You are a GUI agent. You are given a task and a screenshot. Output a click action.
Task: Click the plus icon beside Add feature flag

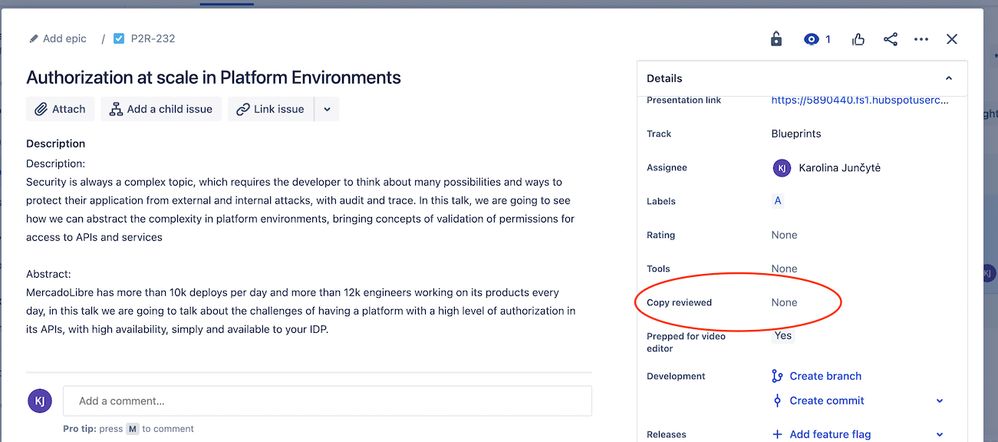point(777,434)
